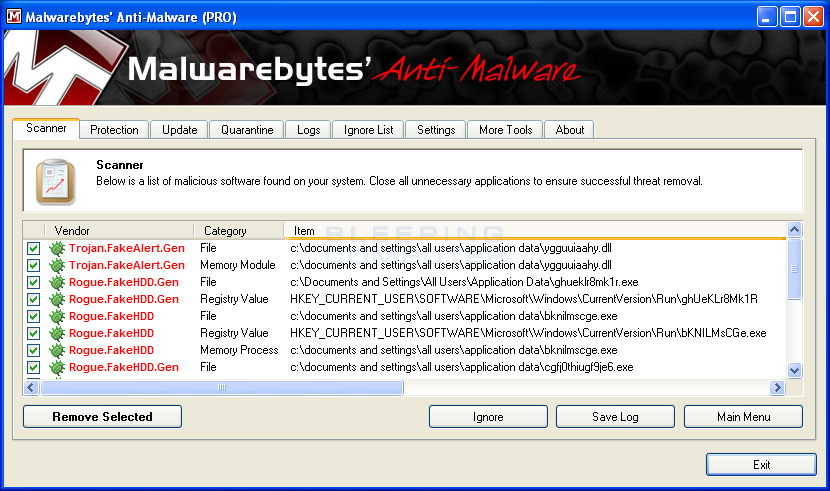This screenshot has height=491, width=830.
Task: Open the Settings tab
Action: coord(436,130)
